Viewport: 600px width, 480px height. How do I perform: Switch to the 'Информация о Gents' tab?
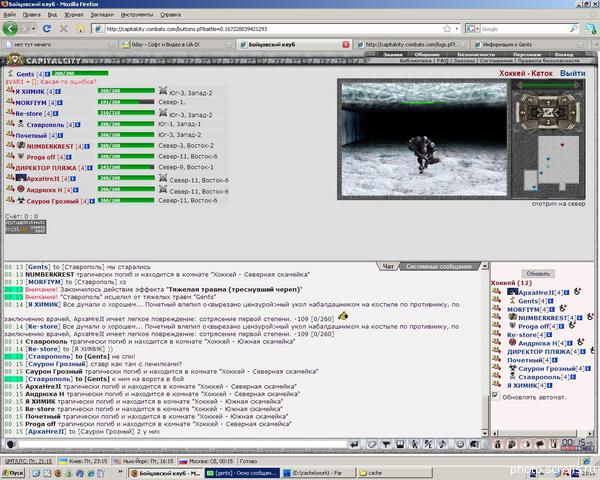click(528, 44)
